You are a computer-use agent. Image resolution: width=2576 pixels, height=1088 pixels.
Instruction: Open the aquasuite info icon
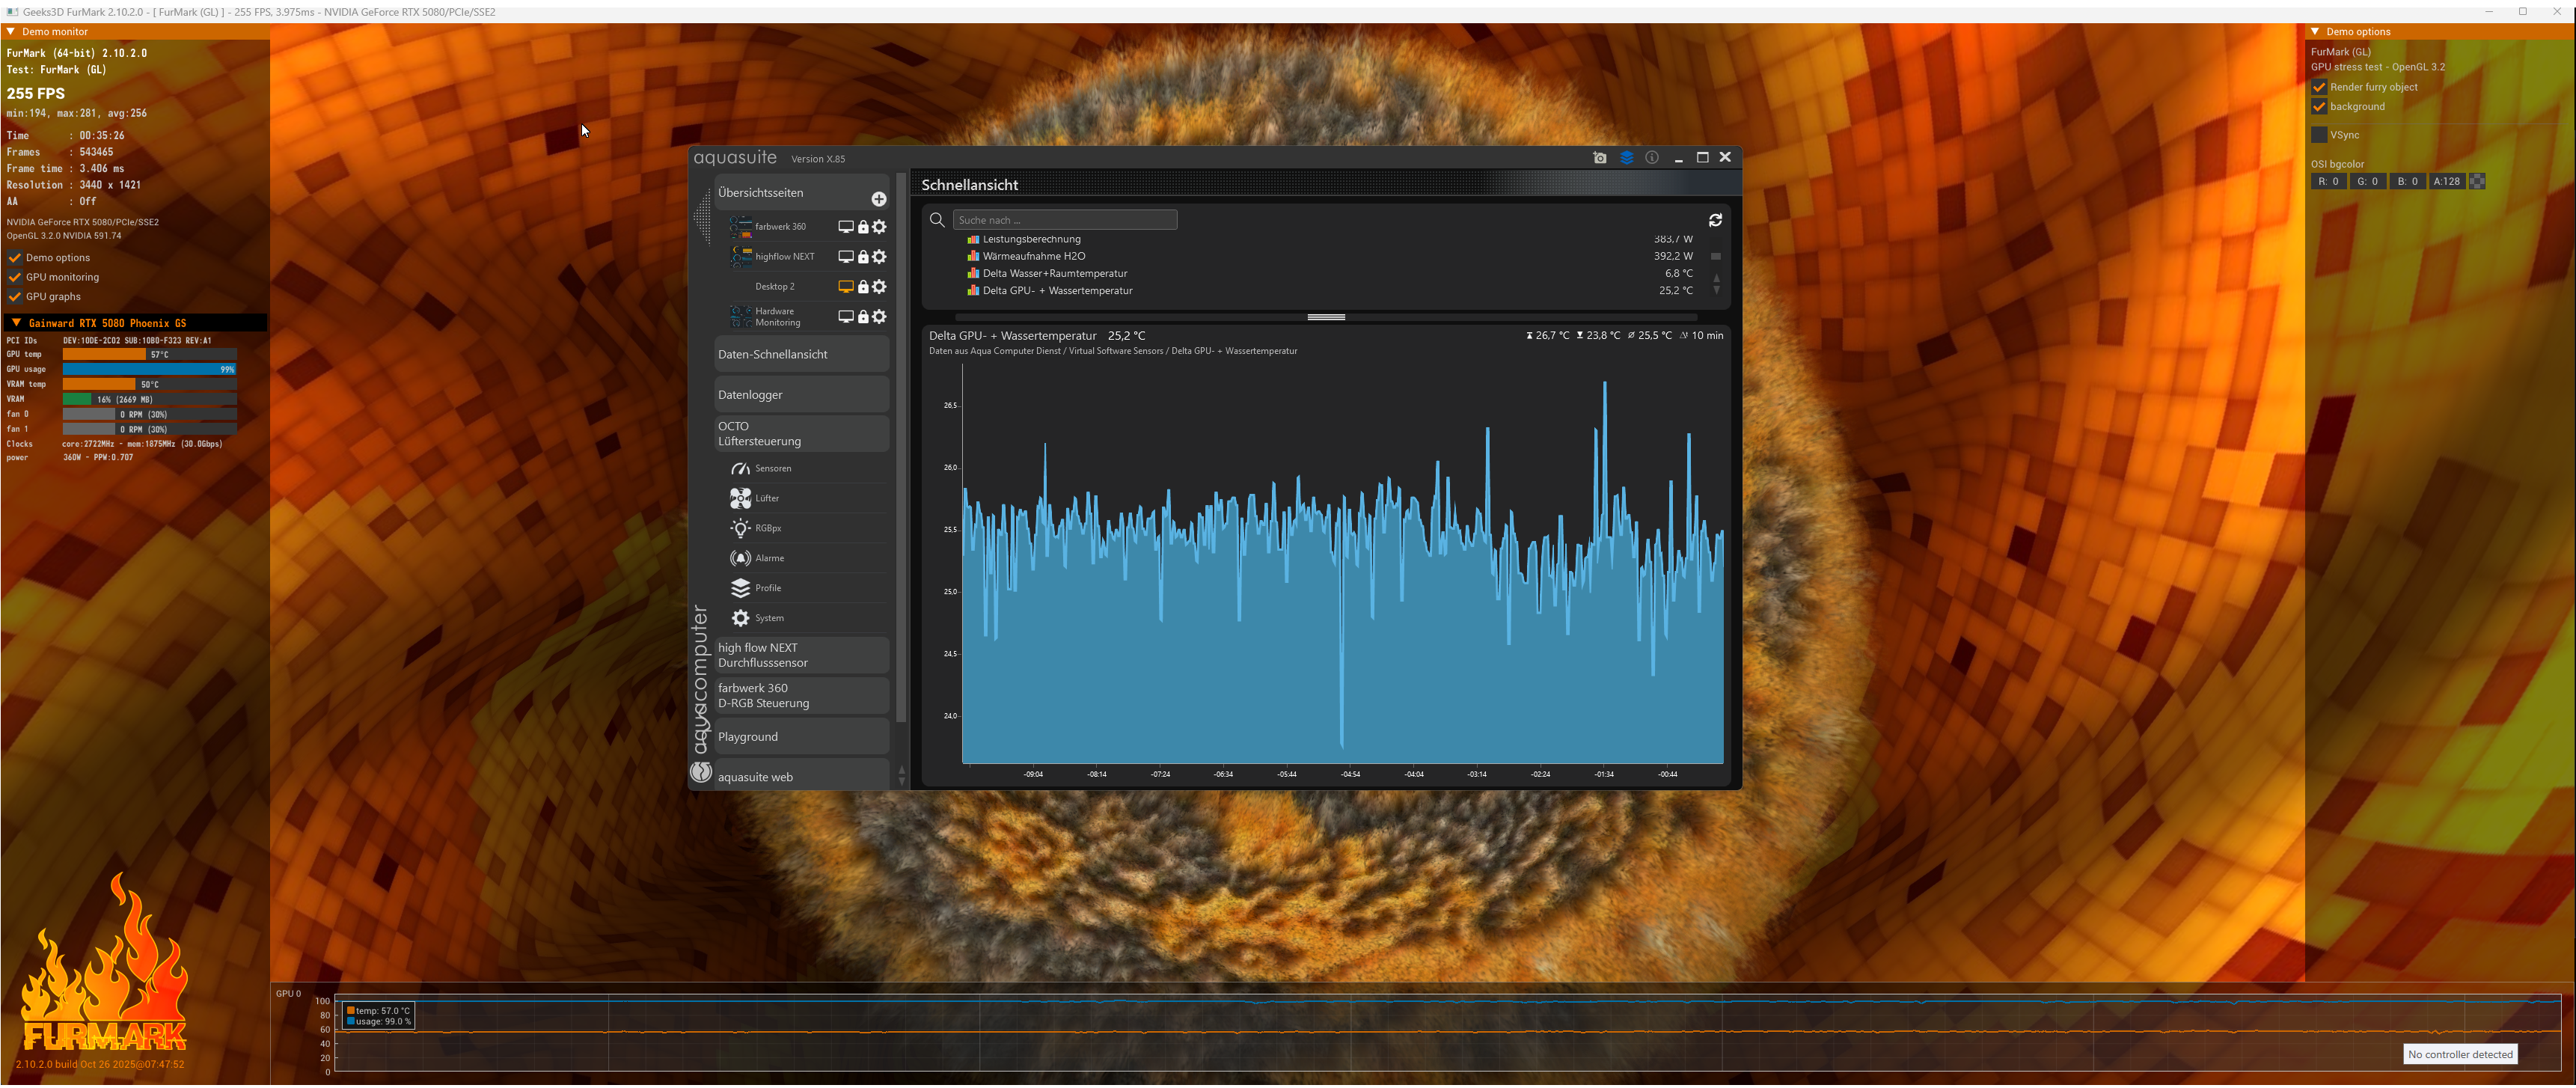(x=1652, y=158)
